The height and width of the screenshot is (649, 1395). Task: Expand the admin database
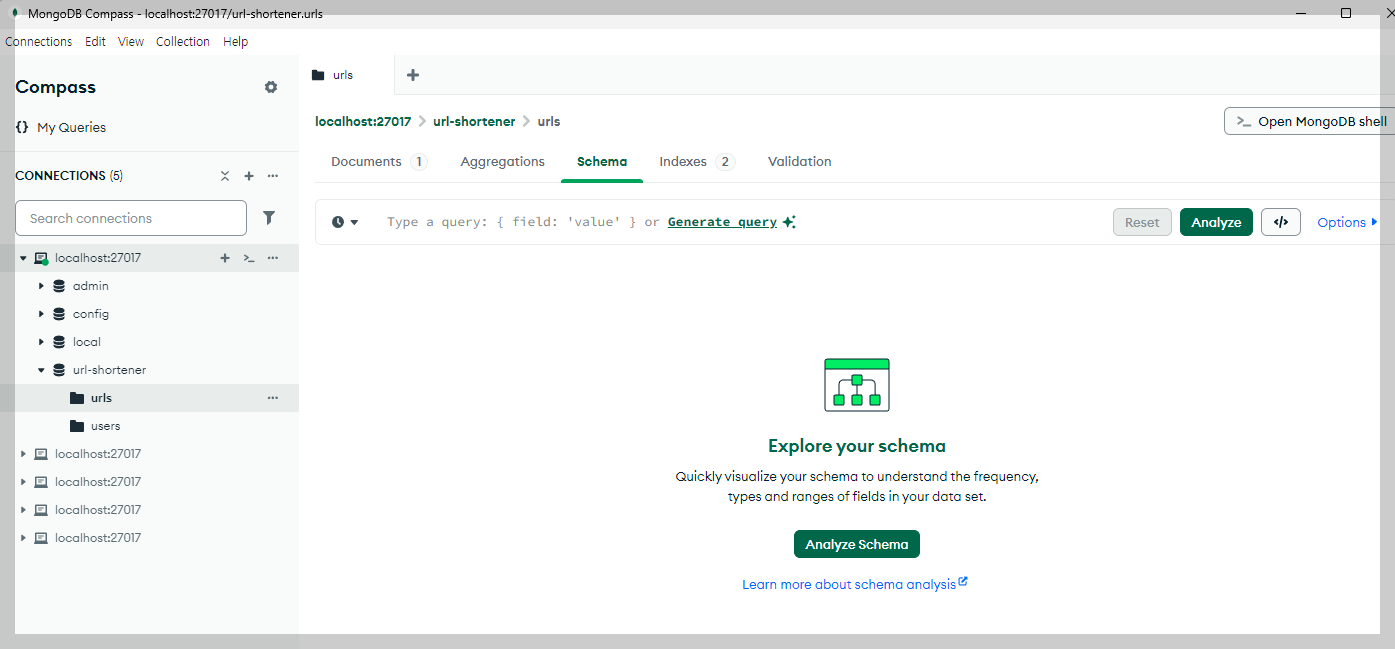click(41, 286)
